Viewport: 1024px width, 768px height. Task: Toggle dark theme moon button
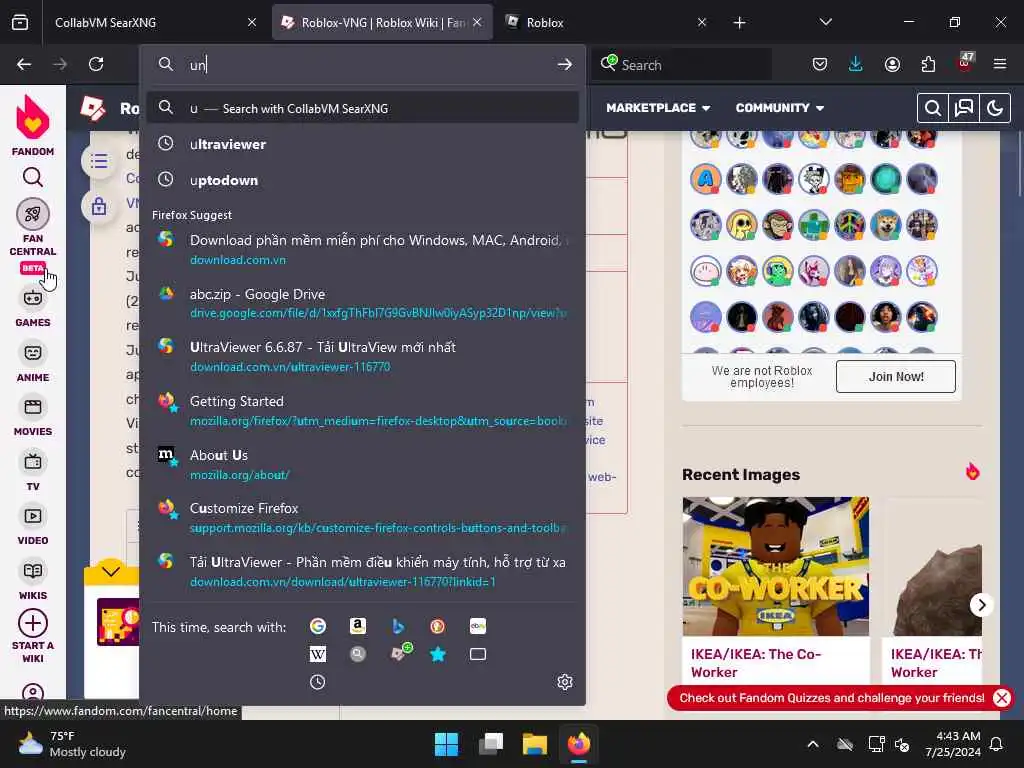coord(995,108)
